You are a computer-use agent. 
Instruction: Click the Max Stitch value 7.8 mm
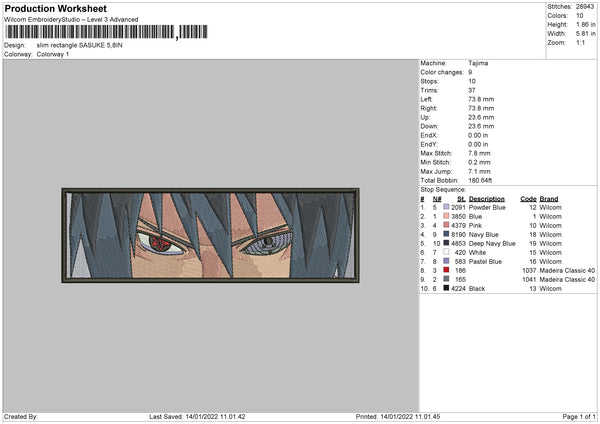click(x=479, y=153)
